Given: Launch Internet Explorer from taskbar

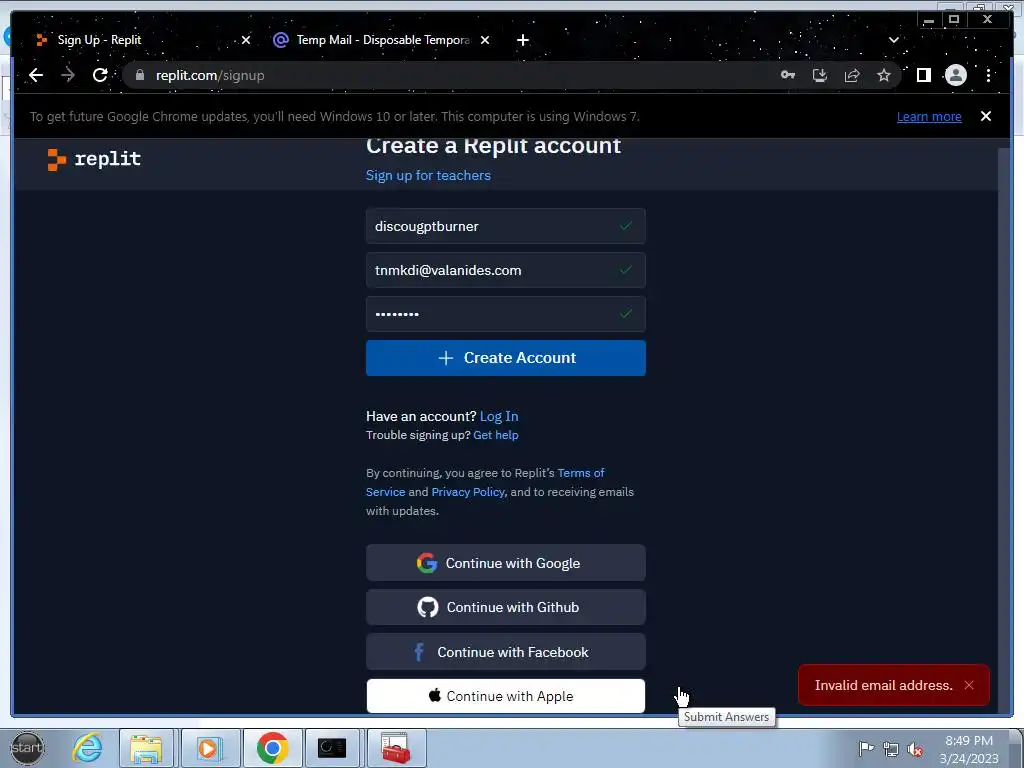Looking at the screenshot, I should click(87, 748).
